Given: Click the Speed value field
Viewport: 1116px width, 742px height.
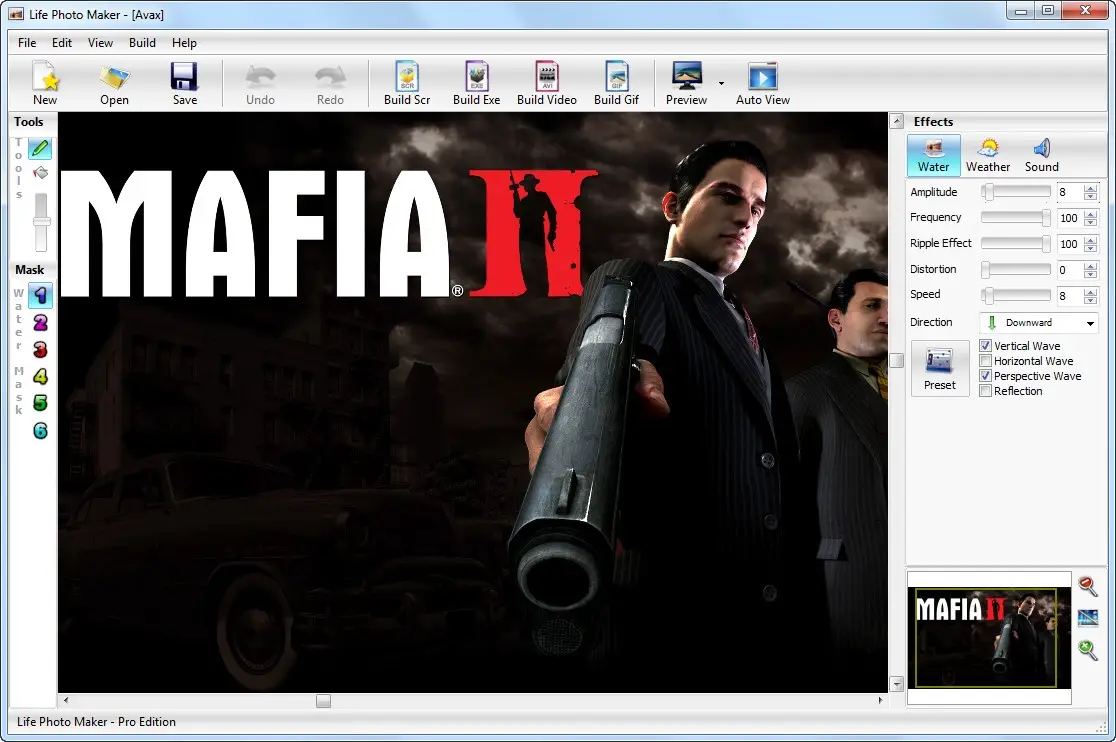Looking at the screenshot, I should point(1069,295).
